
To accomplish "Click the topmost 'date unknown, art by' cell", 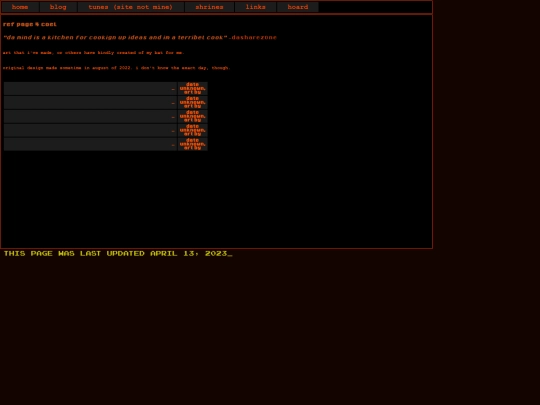I will tap(193, 89).
